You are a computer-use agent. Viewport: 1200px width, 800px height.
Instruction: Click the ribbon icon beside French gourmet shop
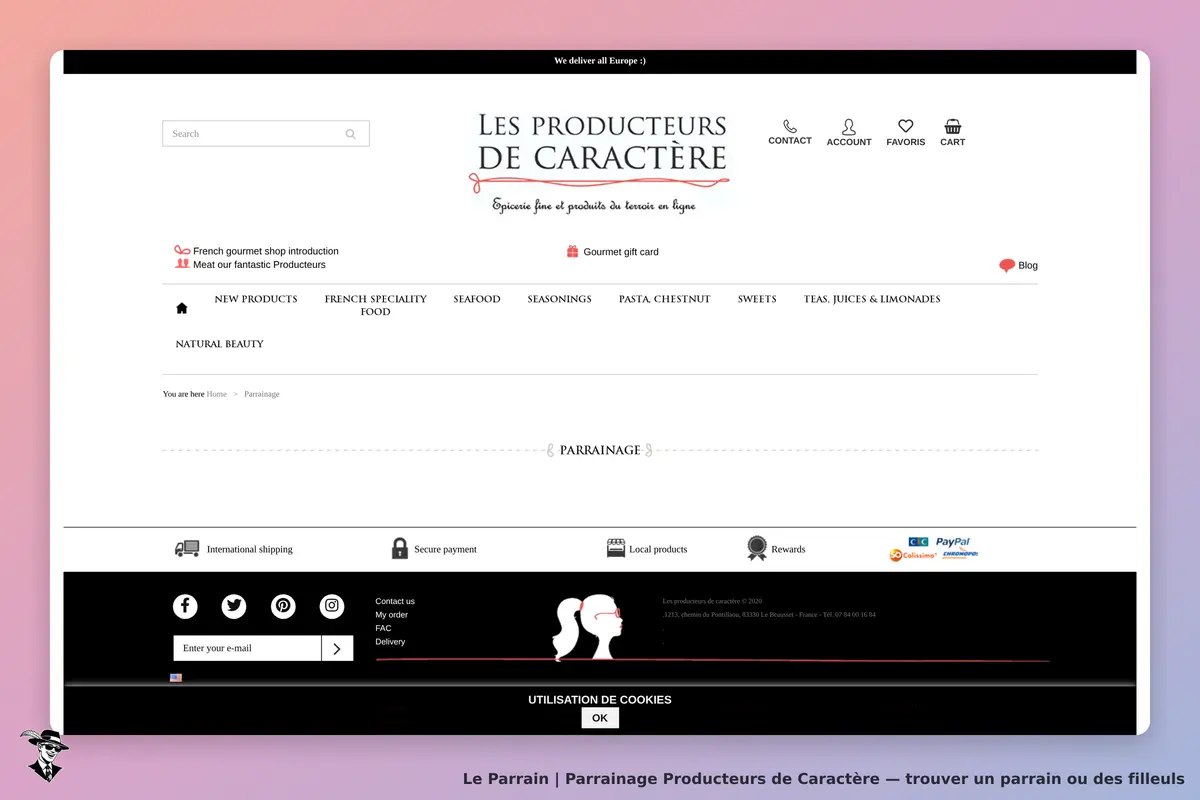(x=182, y=251)
